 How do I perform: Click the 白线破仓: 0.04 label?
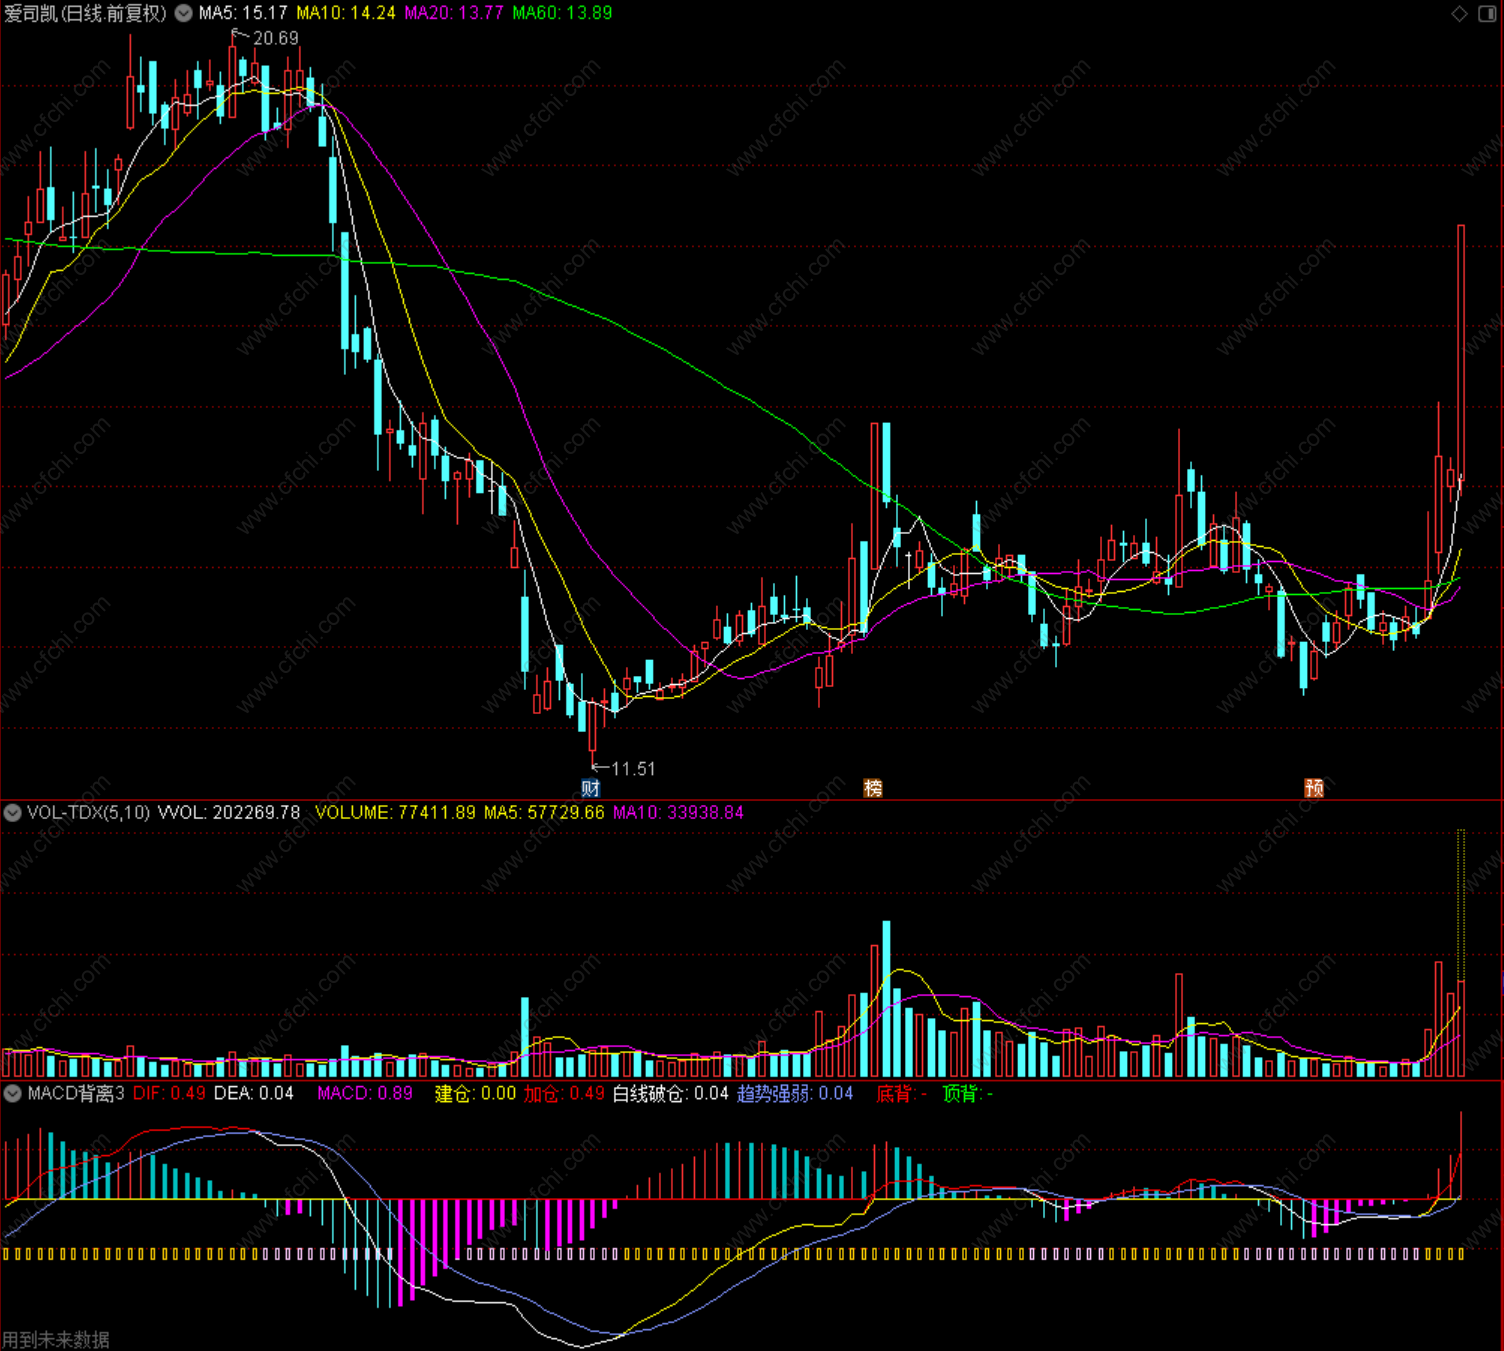pos(671,1094)
